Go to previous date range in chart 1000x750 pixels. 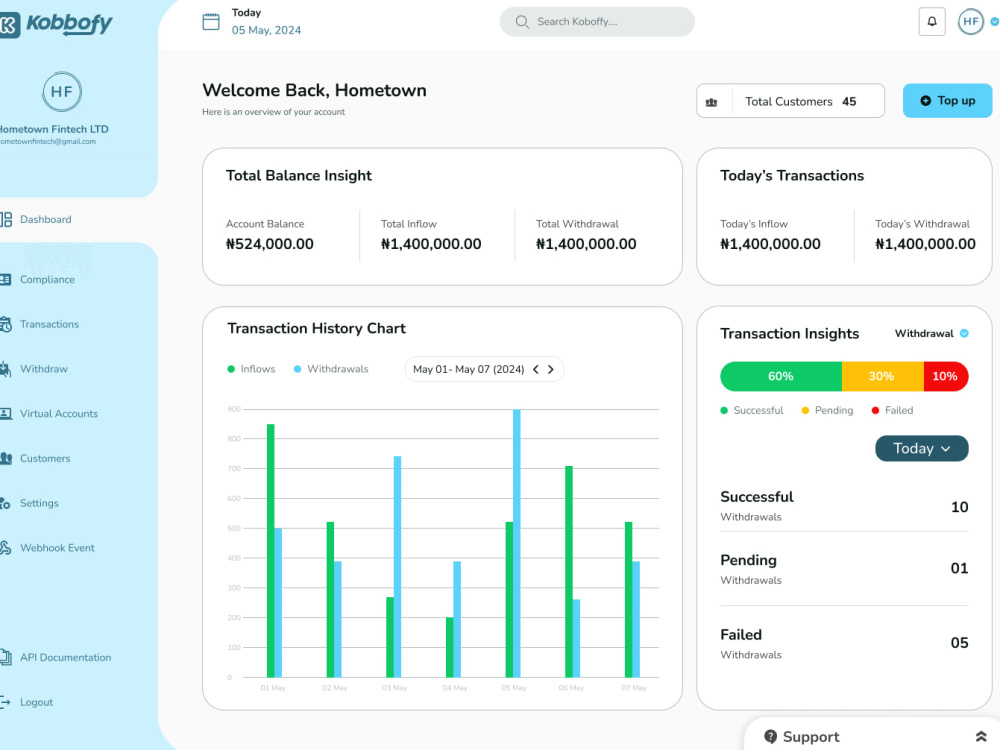tap(536, 369)
